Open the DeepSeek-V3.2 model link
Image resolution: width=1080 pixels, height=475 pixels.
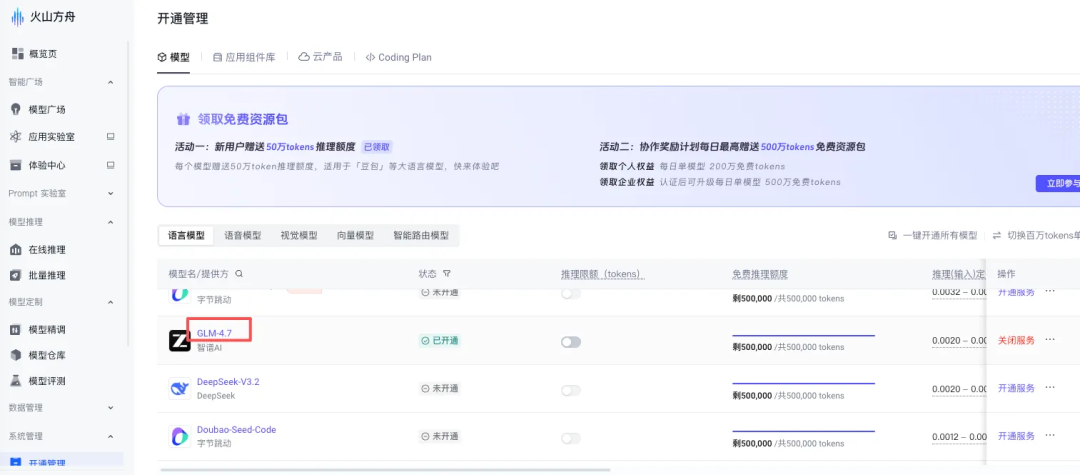228,382
